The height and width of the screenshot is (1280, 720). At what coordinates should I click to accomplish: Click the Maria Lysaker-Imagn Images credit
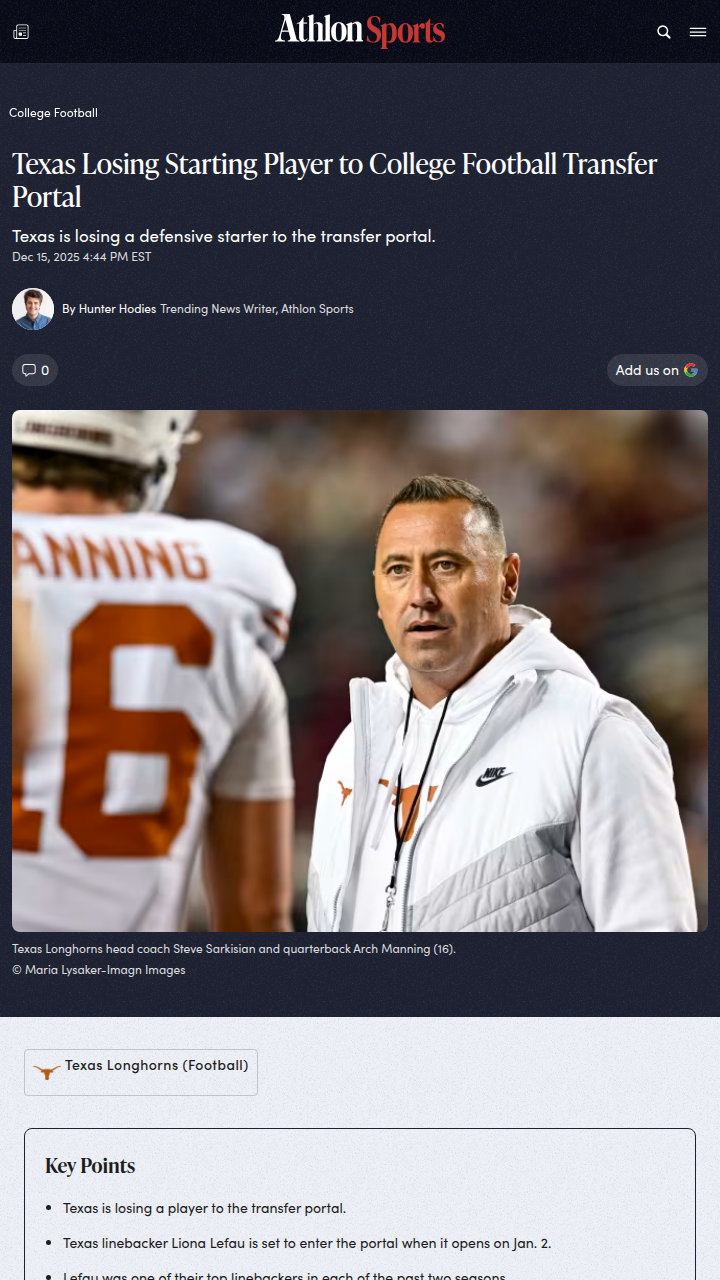point(98,970)
